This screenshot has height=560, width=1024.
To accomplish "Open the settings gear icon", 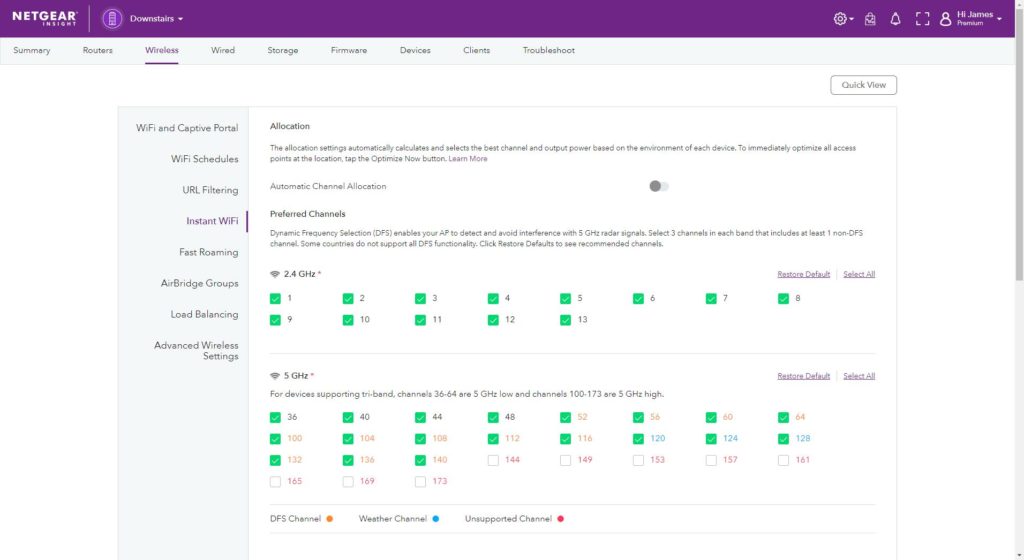I will click(840, 19).
